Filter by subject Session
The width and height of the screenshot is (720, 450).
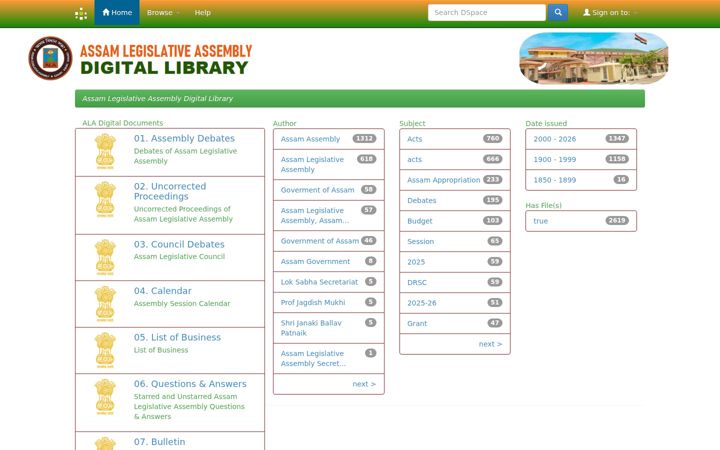(x=421, y=241)
